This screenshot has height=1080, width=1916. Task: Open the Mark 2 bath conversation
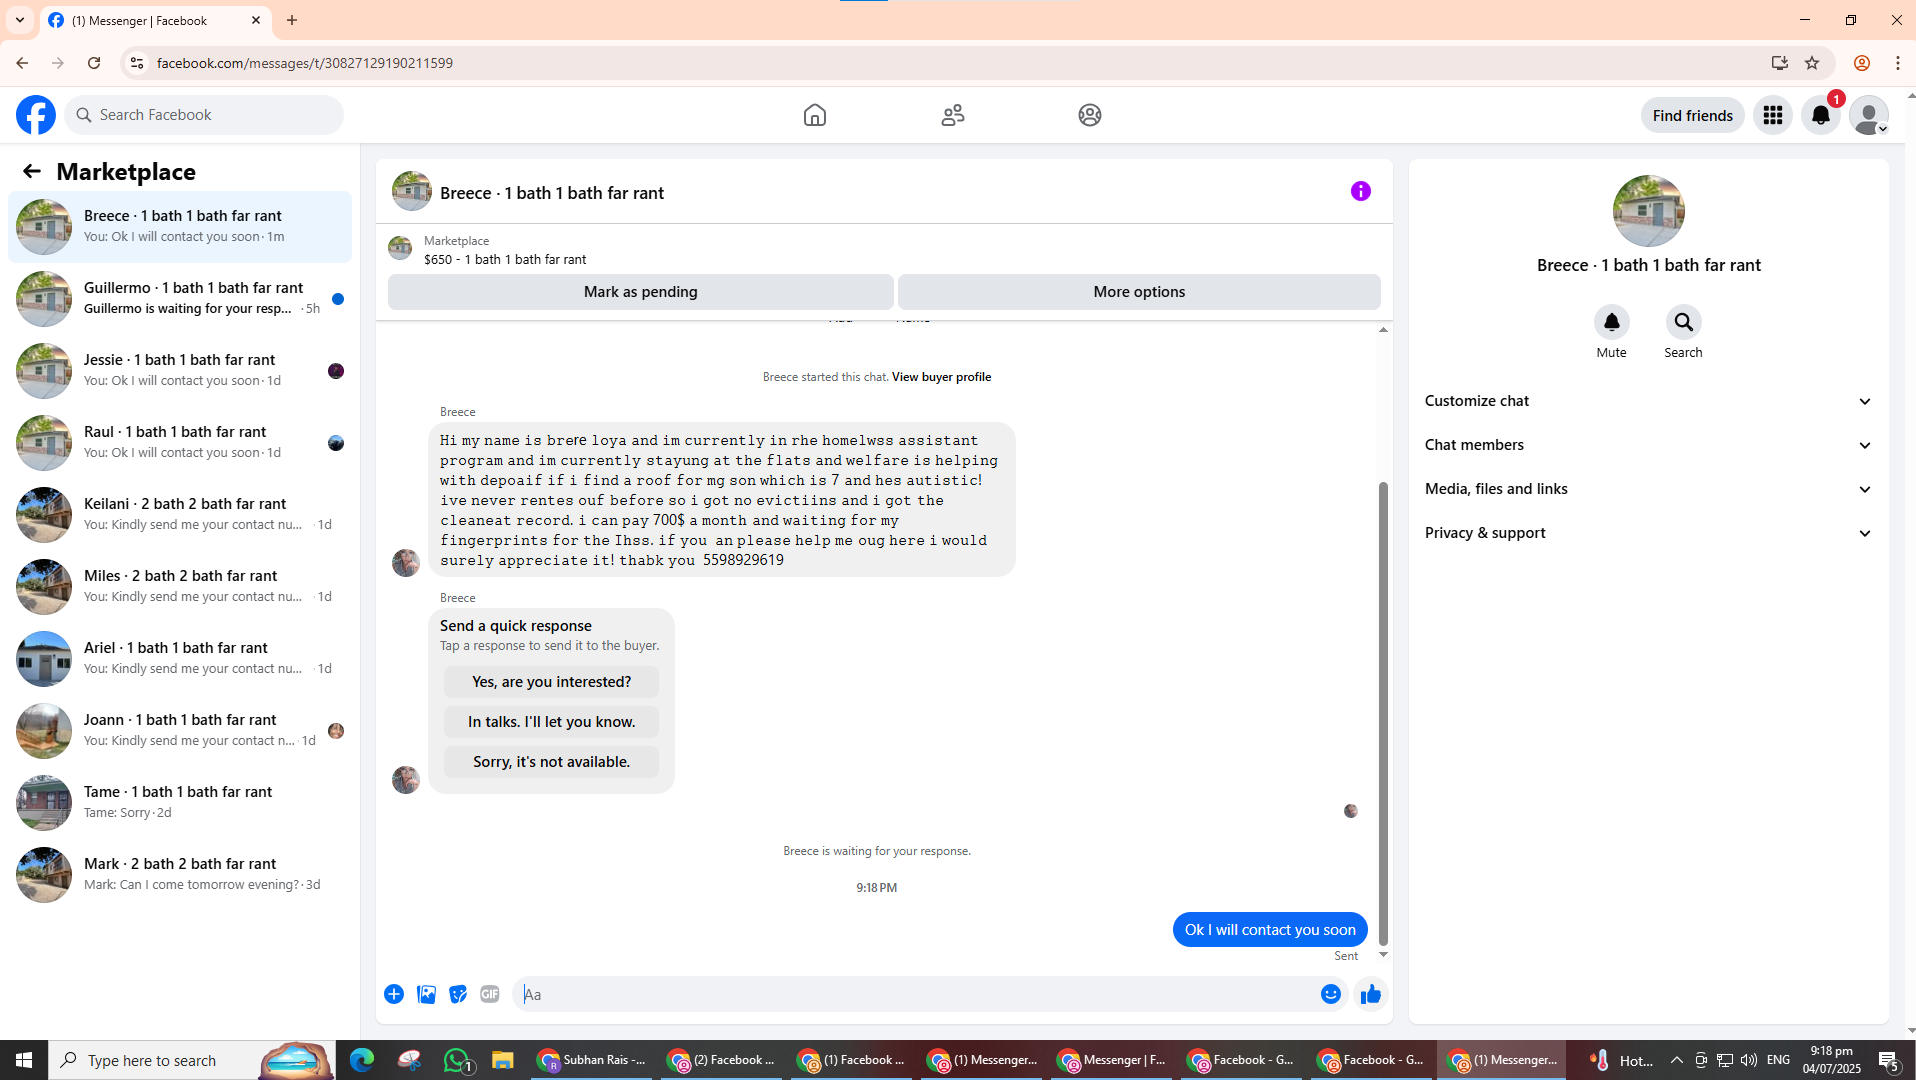click(x=180, y=875)
